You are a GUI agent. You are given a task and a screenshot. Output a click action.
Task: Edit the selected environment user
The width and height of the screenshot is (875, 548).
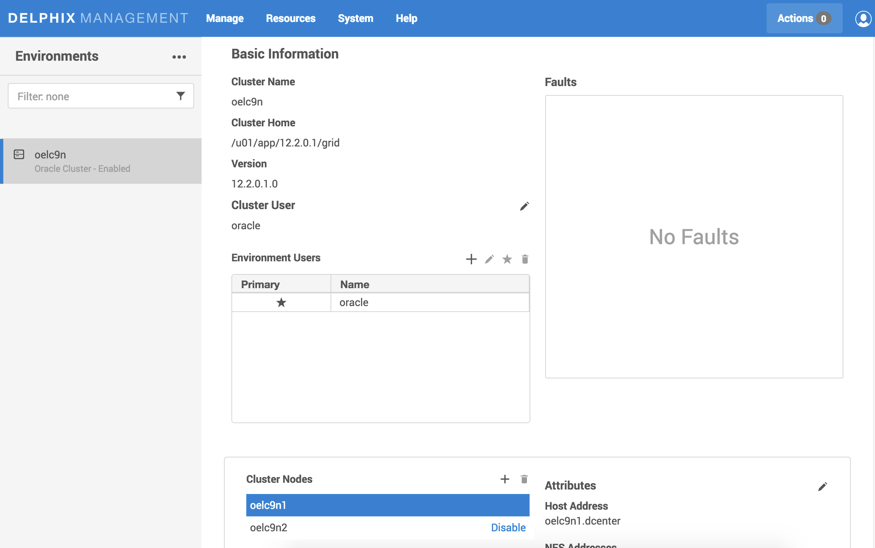(489, 259)
